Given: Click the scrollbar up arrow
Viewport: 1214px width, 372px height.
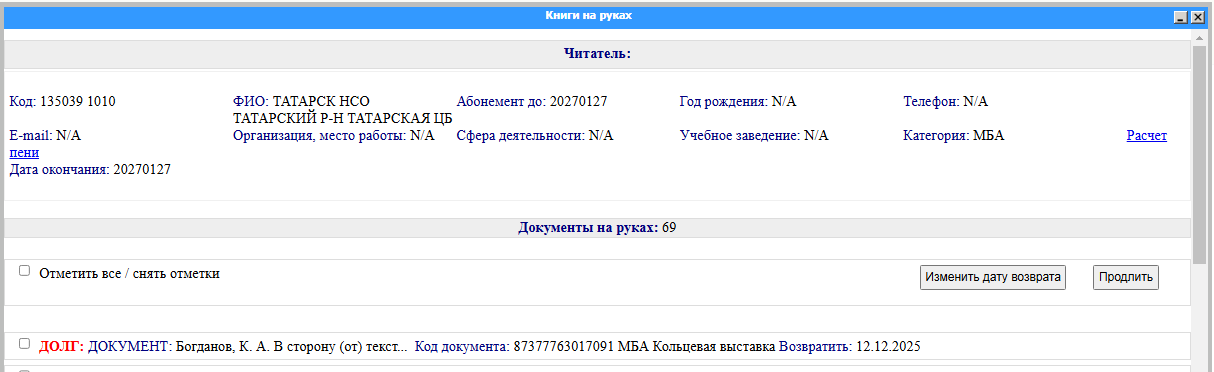Looking at the screenshot, I should (1199, 37).
